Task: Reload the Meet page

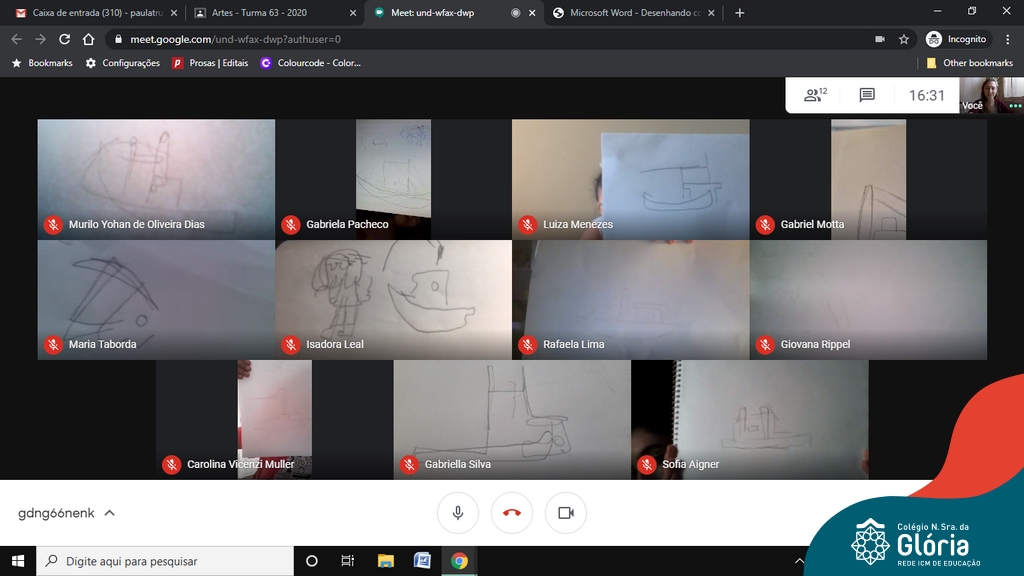Action: pyautogui.click(x=65, y=39)
